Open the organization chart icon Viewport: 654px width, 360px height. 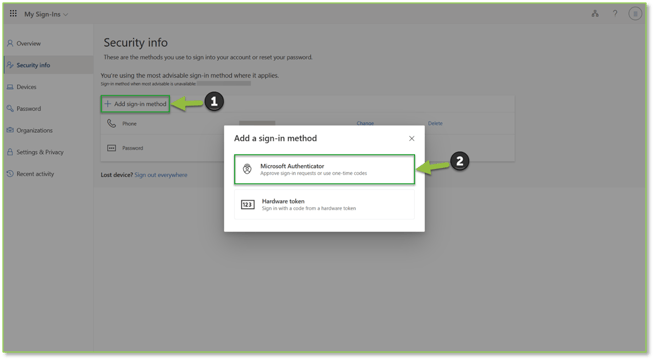pyautogui.click(x=595, y=14)
